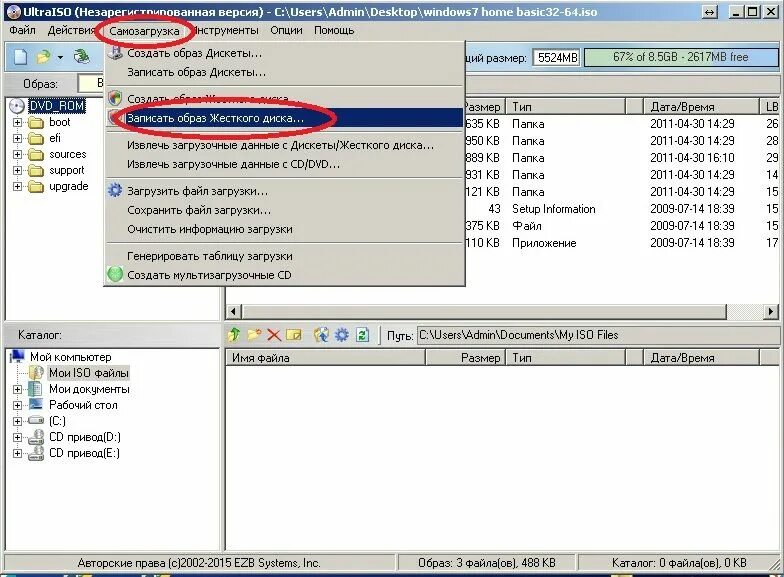Select the sources folder in the image tree
This screenshot has height=577, width=784.
pyautogui.click(x=68, y=154)
